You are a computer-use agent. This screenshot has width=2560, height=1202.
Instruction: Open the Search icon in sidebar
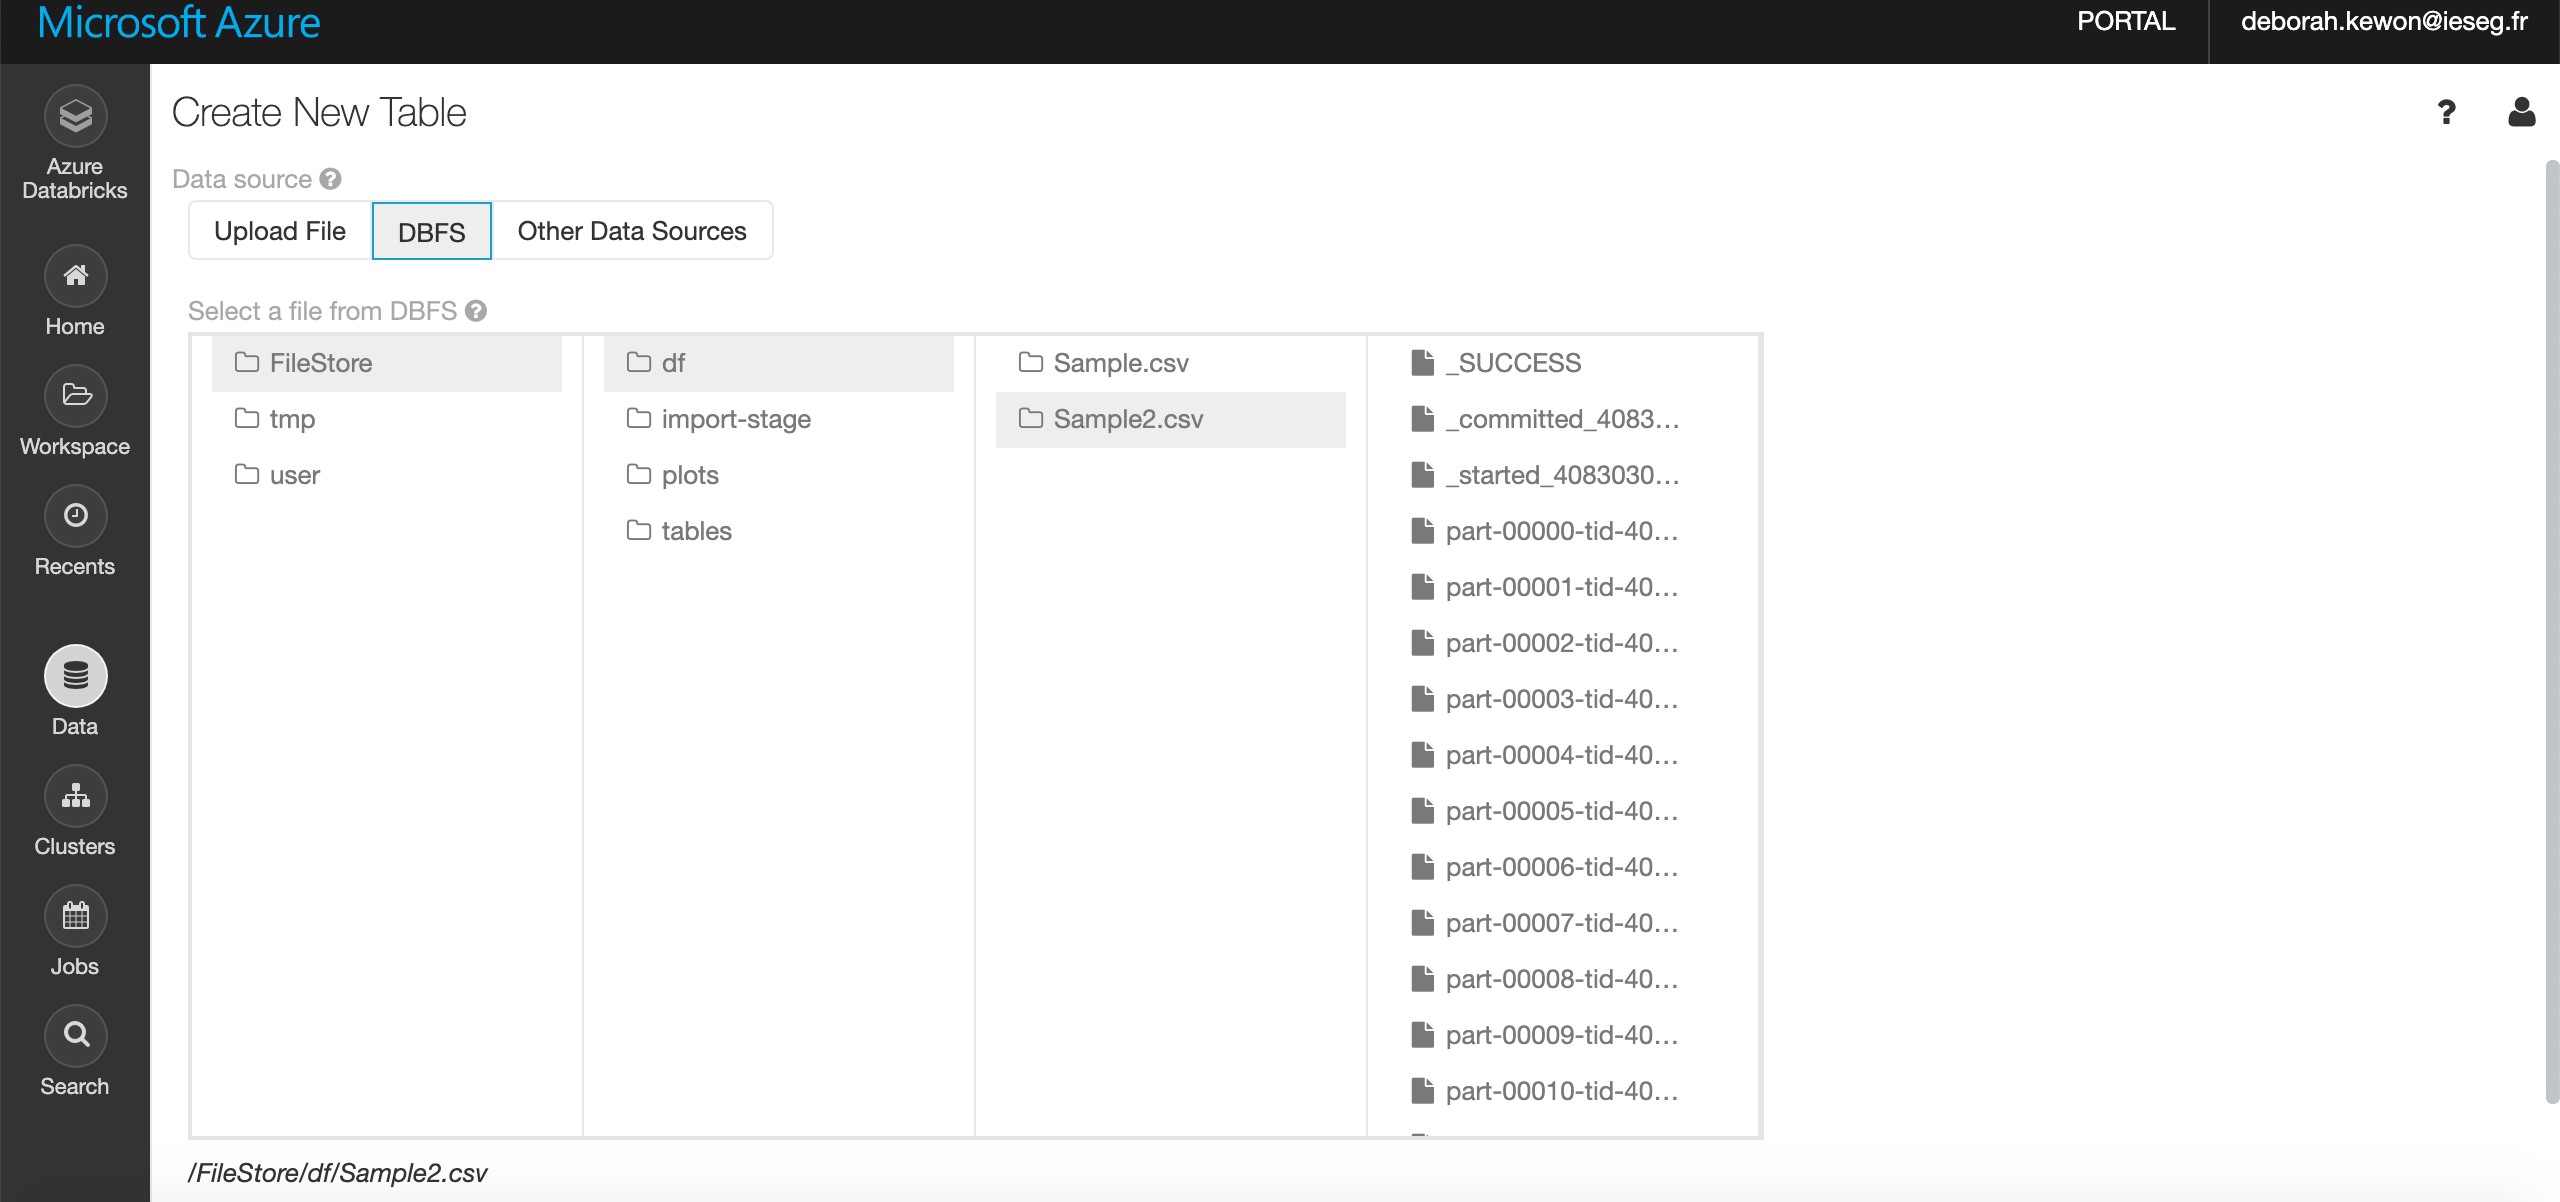74,1035
